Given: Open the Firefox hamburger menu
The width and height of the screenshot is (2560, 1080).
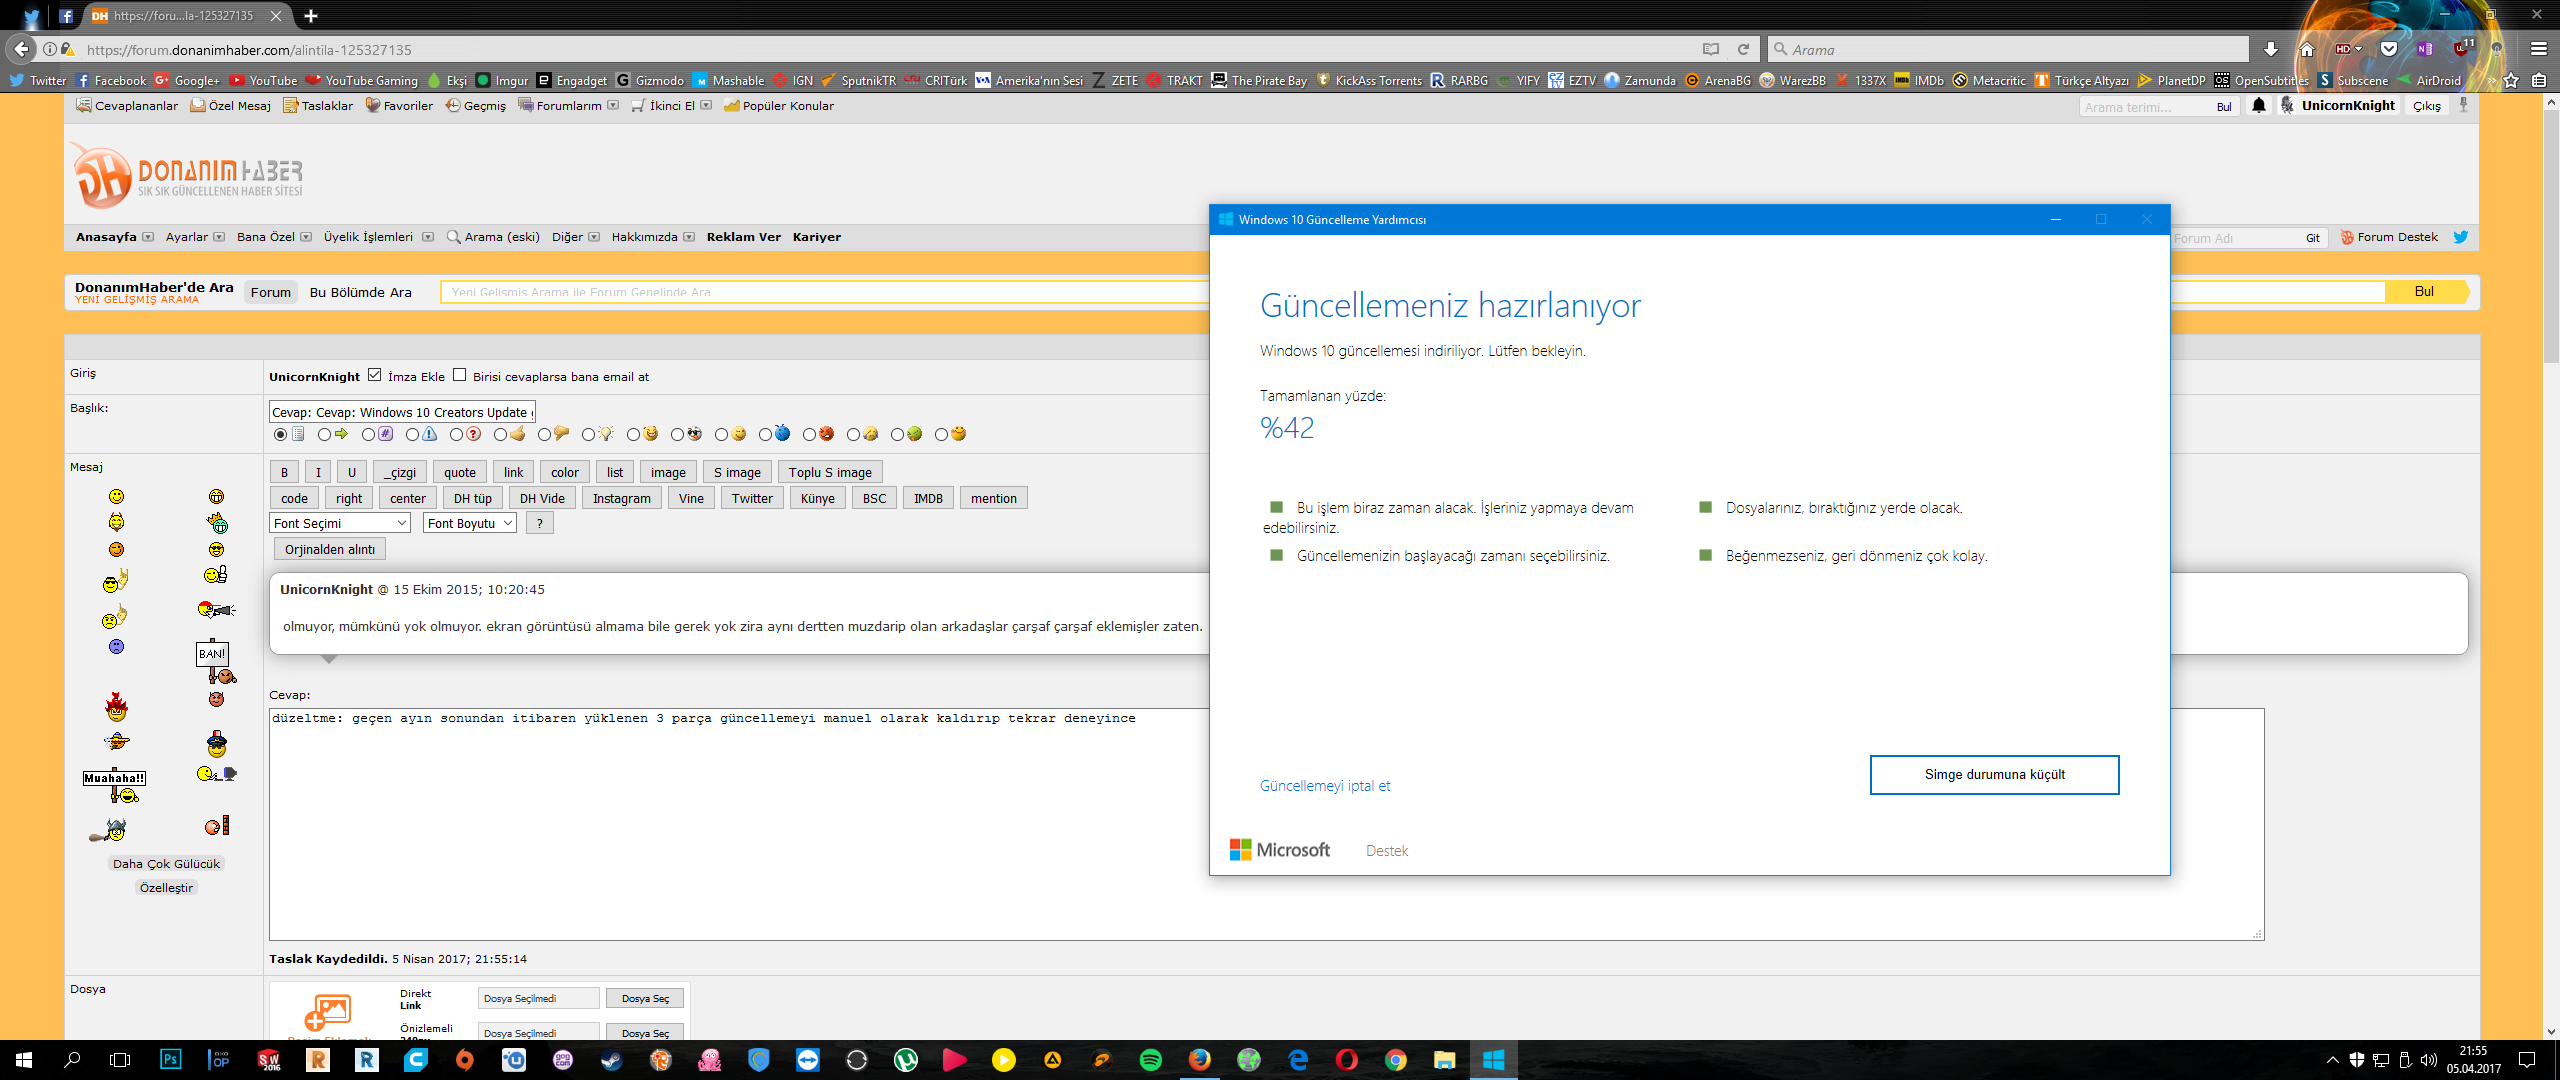Looking at the screenshot, I should click(2538, 49).
